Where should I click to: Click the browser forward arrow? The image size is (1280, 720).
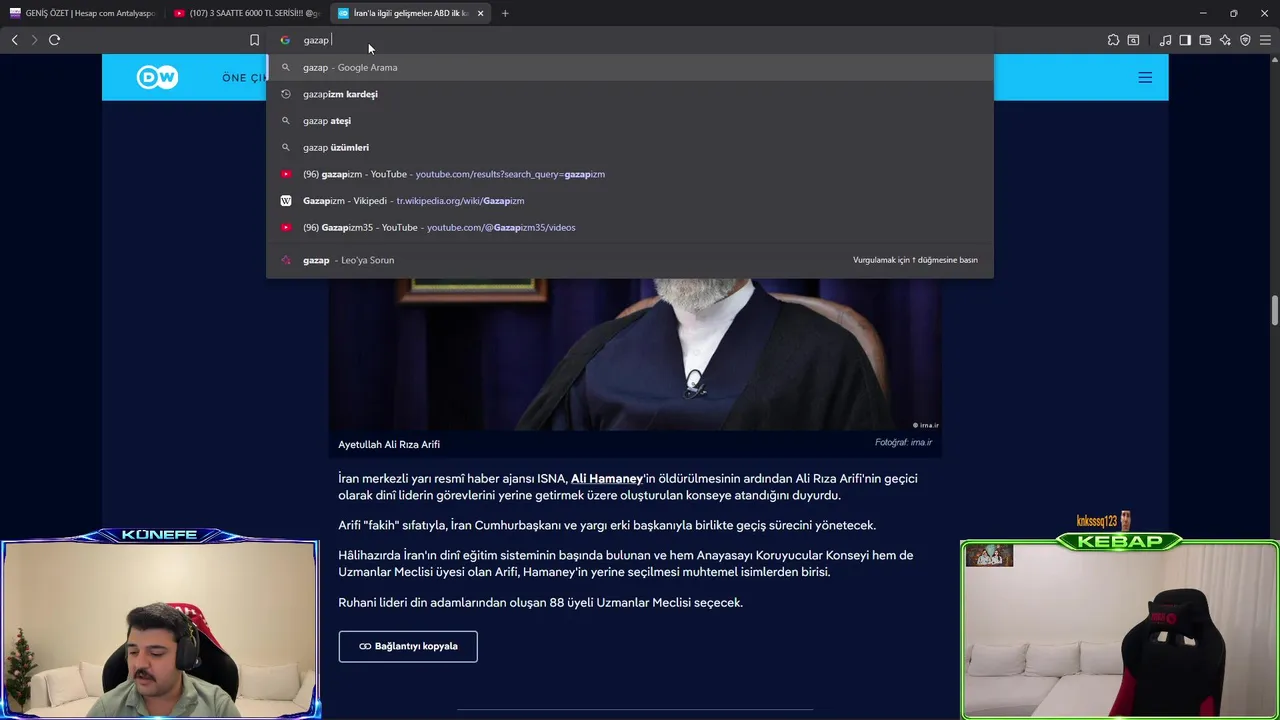(34, 40)
